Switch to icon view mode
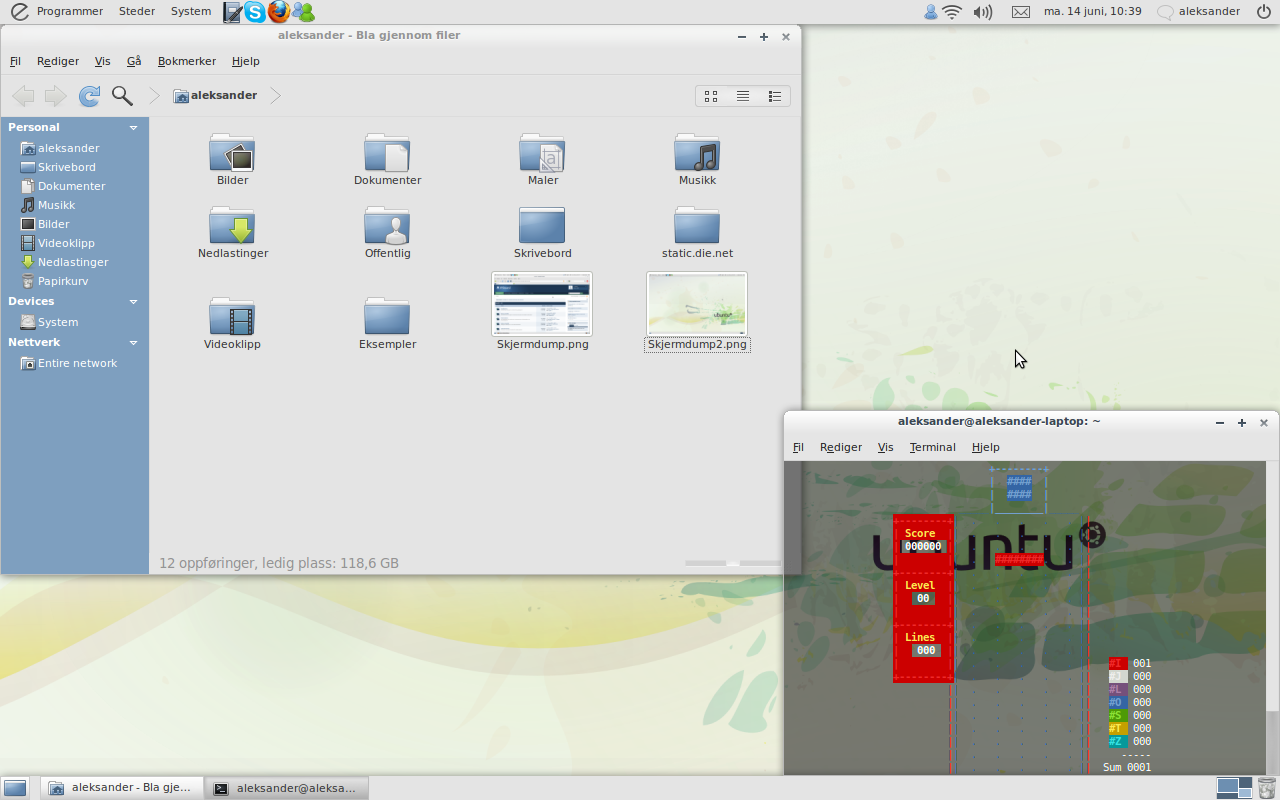Screen dimensions: 1280x800 (x=711, y=96)
